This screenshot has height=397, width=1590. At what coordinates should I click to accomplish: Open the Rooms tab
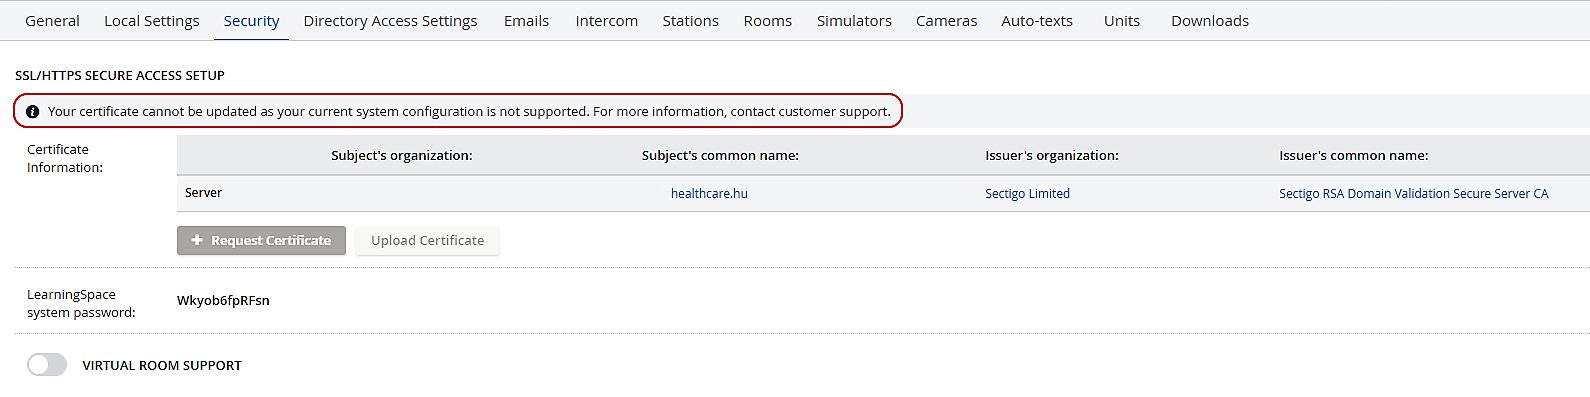[767, 21]
